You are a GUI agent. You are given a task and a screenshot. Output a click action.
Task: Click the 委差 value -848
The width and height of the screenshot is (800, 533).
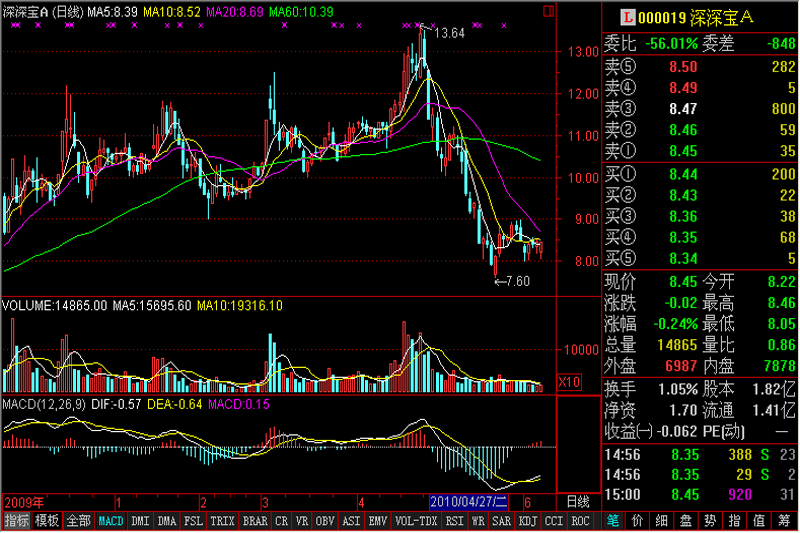click(x=781, y=44)
